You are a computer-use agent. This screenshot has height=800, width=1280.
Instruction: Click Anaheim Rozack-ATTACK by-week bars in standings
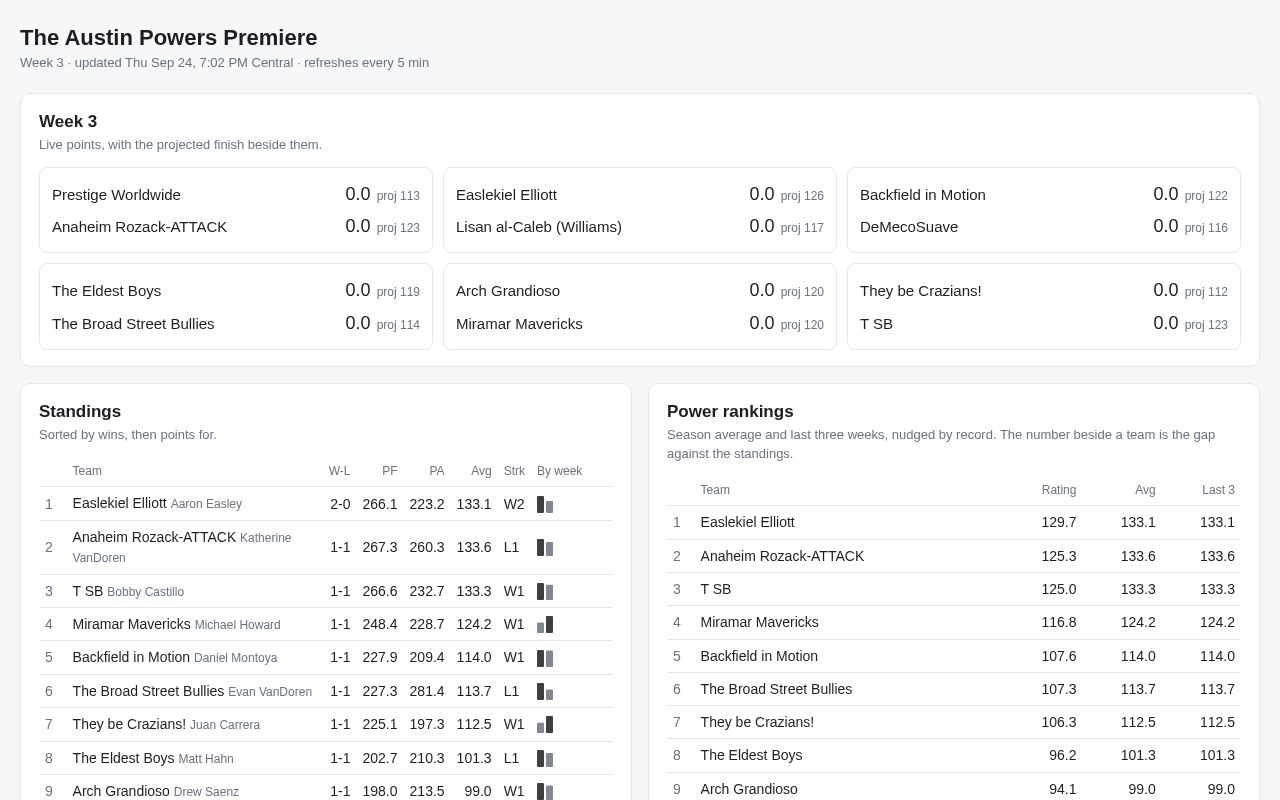pyautogui.click(x=545, y=547)
